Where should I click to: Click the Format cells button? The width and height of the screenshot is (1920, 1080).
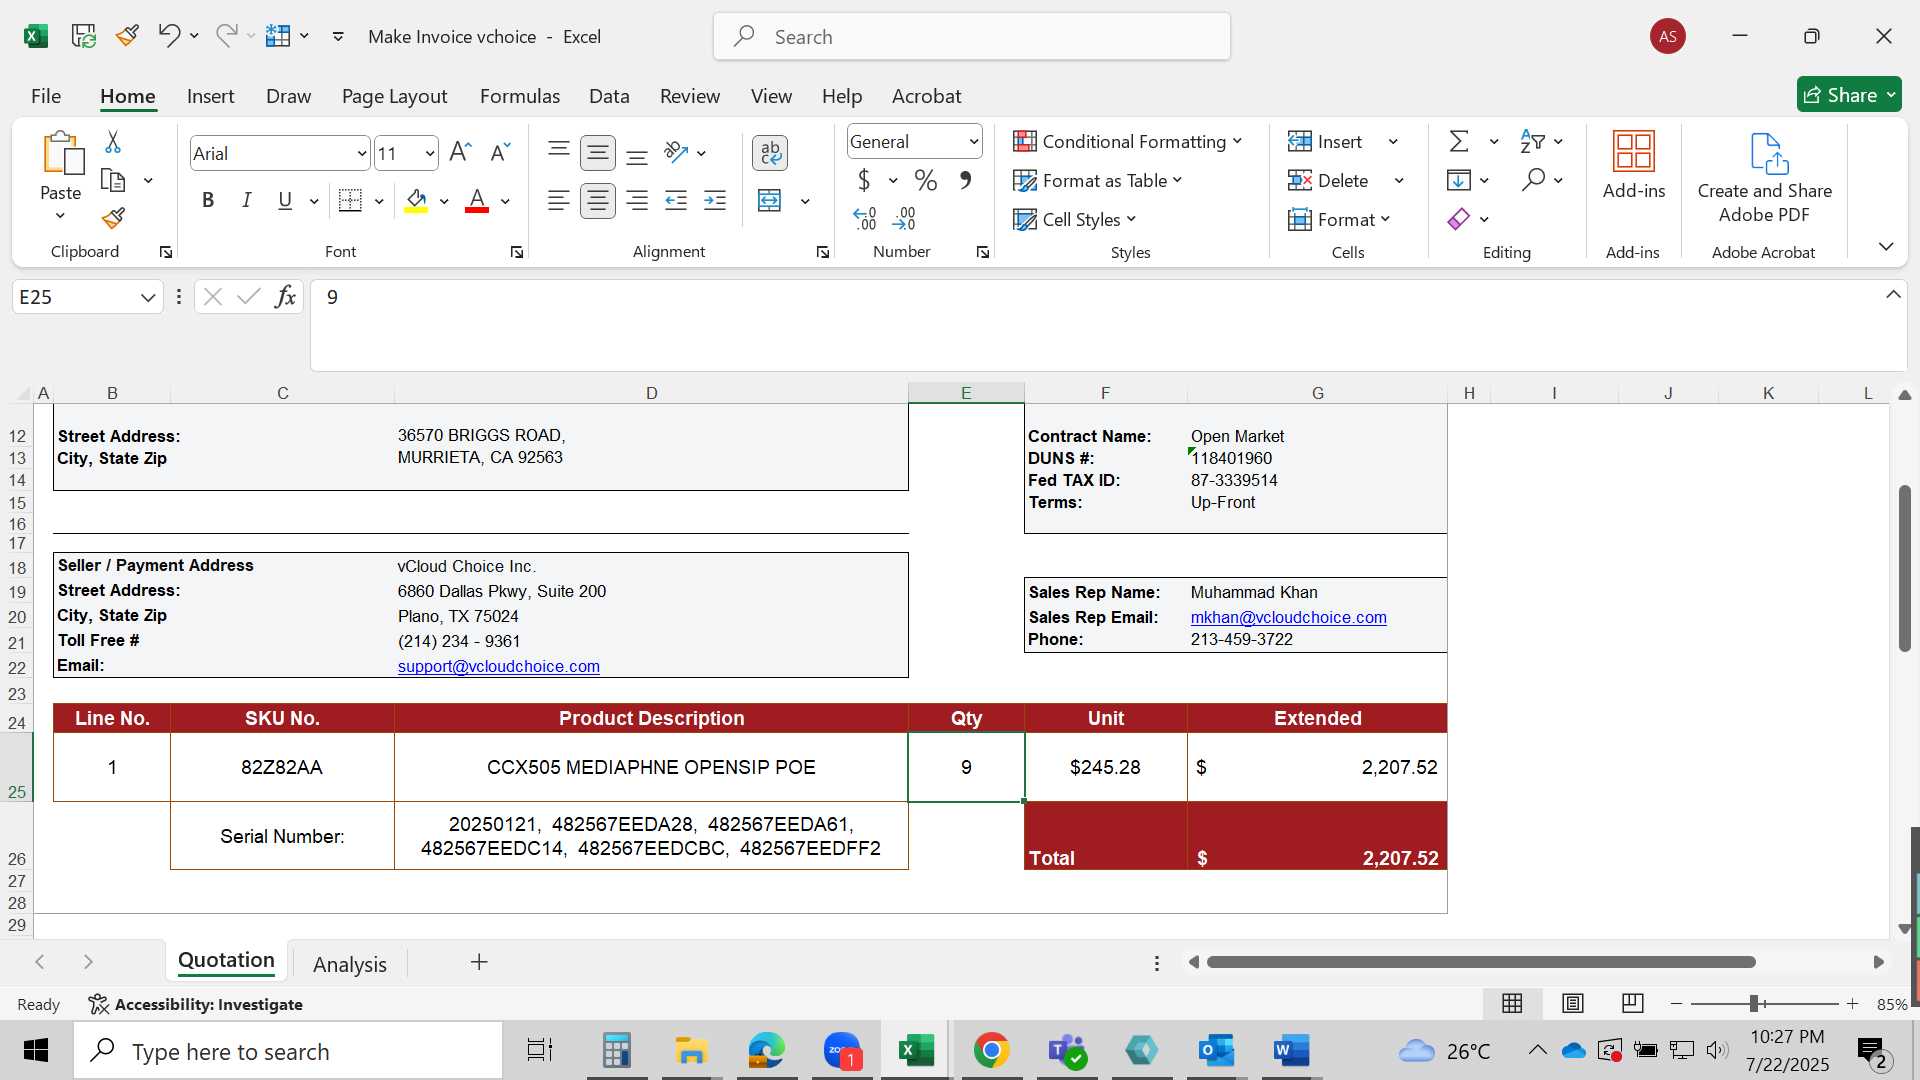[x=1338, y=219]
